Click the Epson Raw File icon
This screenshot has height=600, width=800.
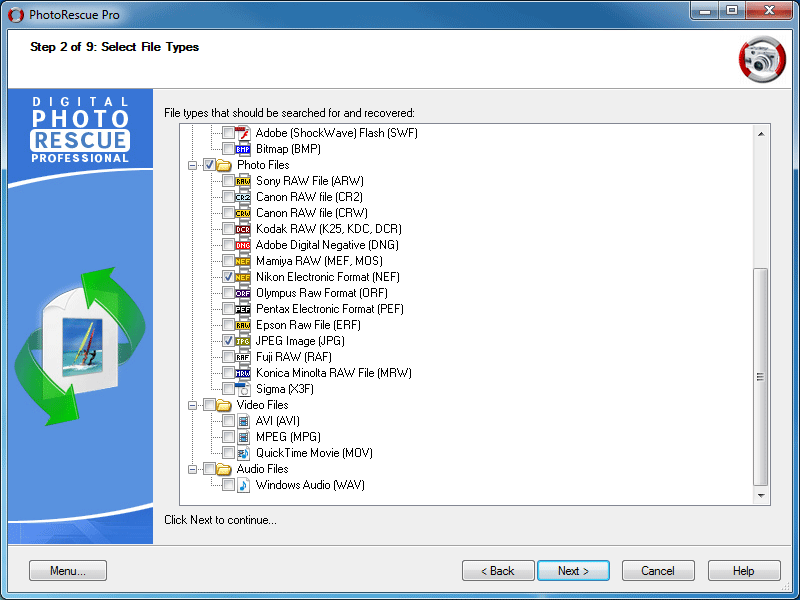coord(243,325)
